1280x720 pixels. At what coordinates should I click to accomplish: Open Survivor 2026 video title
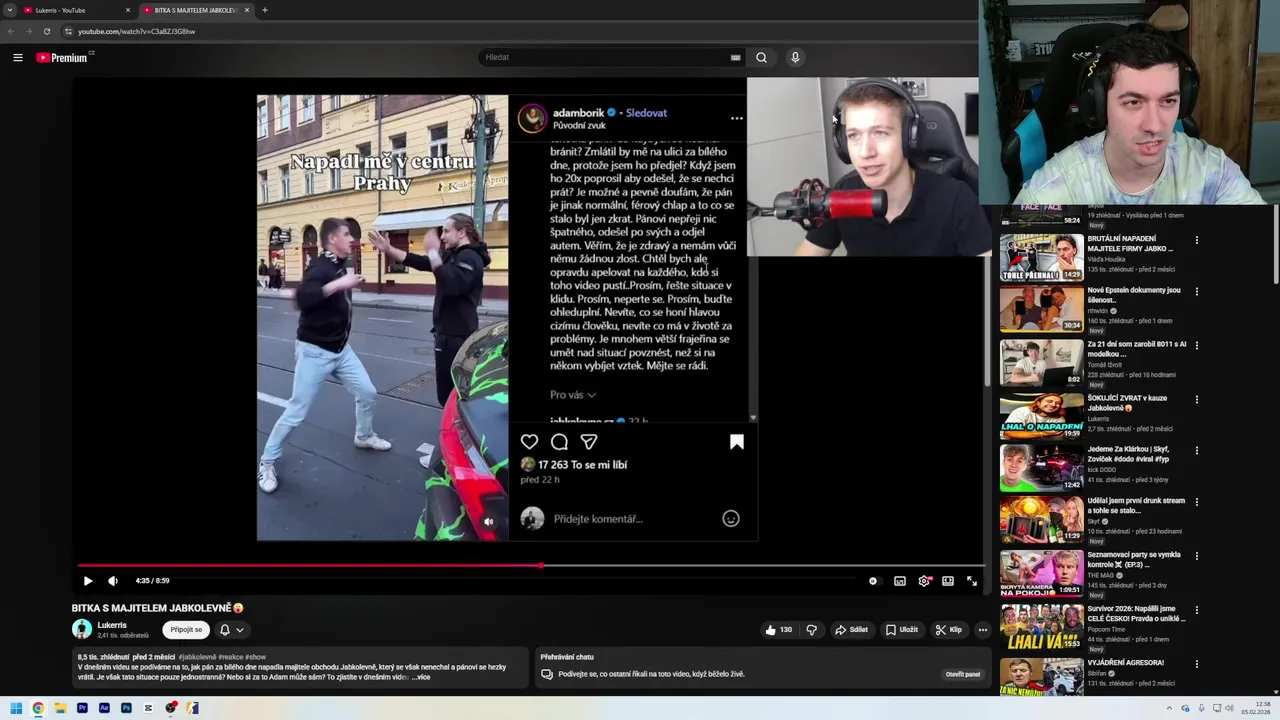(x=1136, y=613)
